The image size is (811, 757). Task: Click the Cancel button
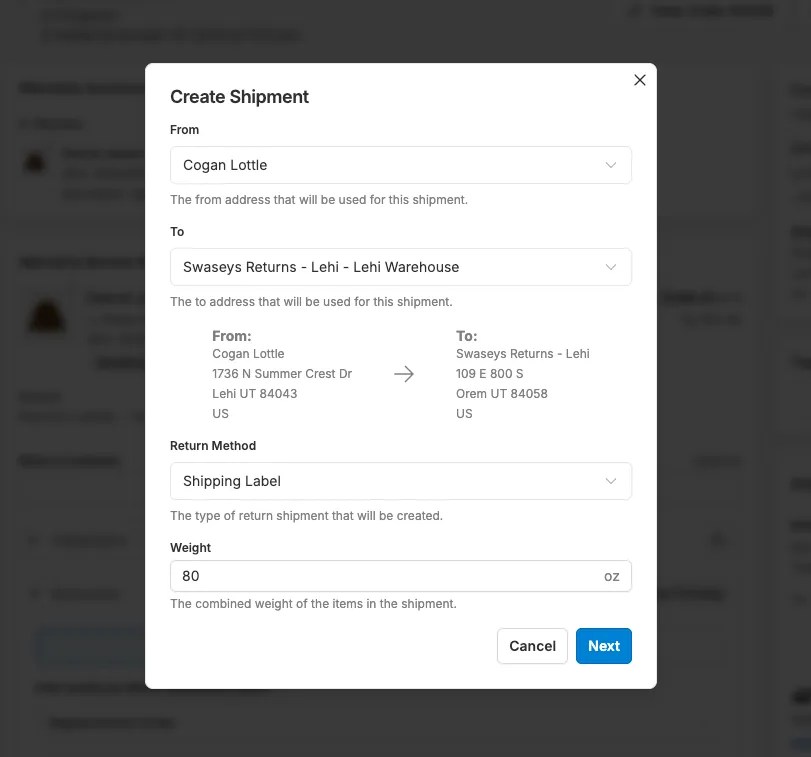pos(532,646)
